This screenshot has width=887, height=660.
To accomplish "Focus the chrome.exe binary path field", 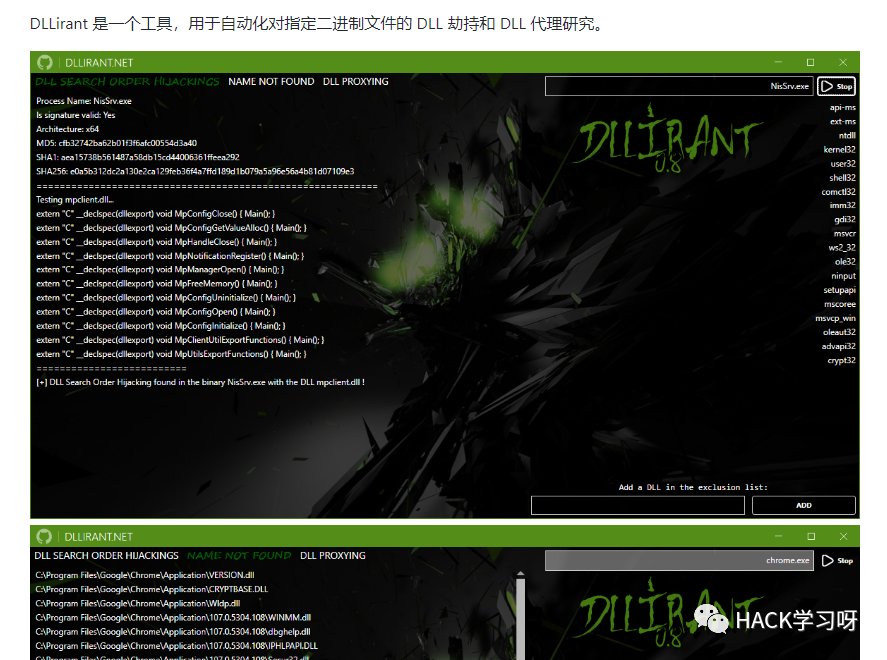I will (679, 560).
